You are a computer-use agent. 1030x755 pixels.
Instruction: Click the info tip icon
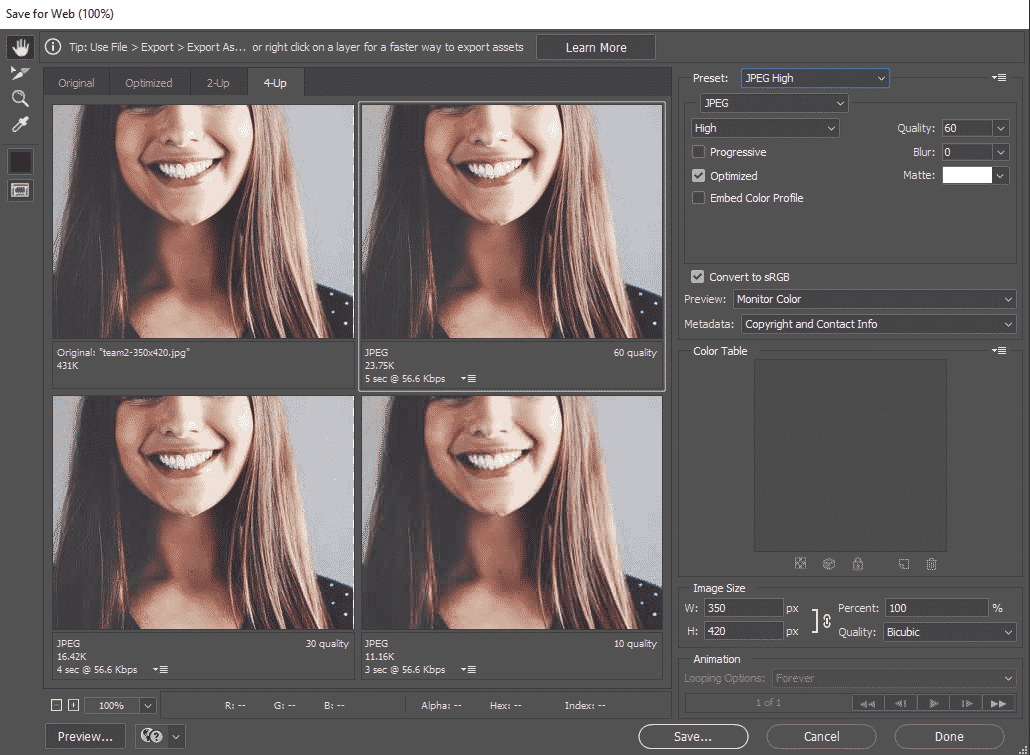53,47
